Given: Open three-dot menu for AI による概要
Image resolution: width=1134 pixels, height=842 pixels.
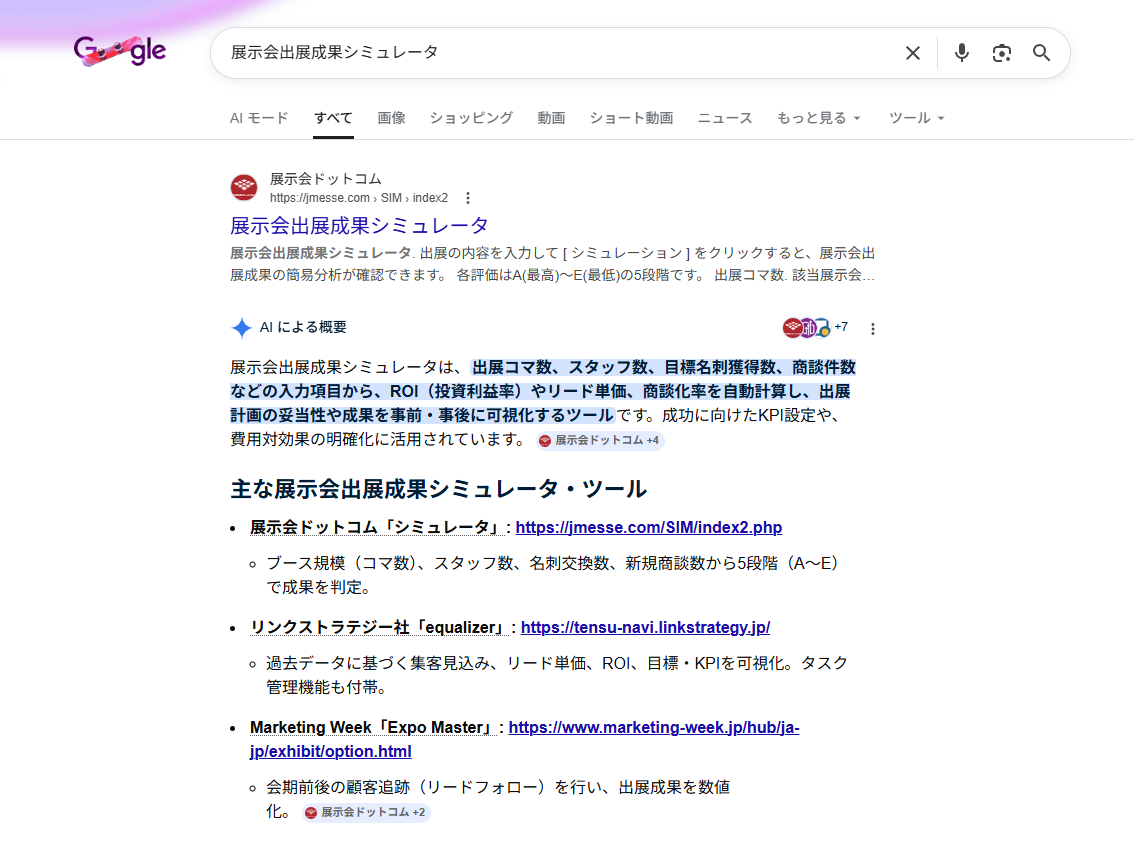Looking at the screenshot, I should pyautogui.click(x=873, y=329).
